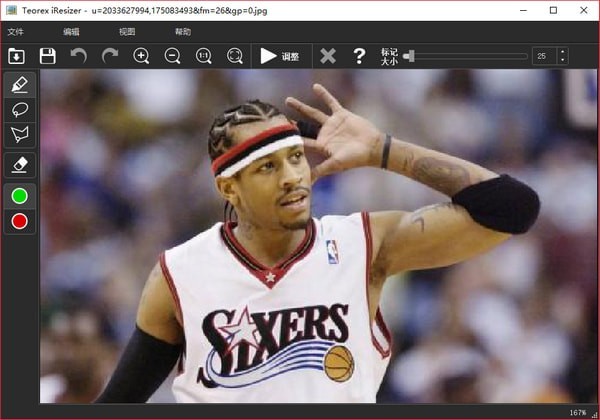Click the 标记大小 size slider
This screenshot has height=420, width=600.
click(x=465, y=56)
